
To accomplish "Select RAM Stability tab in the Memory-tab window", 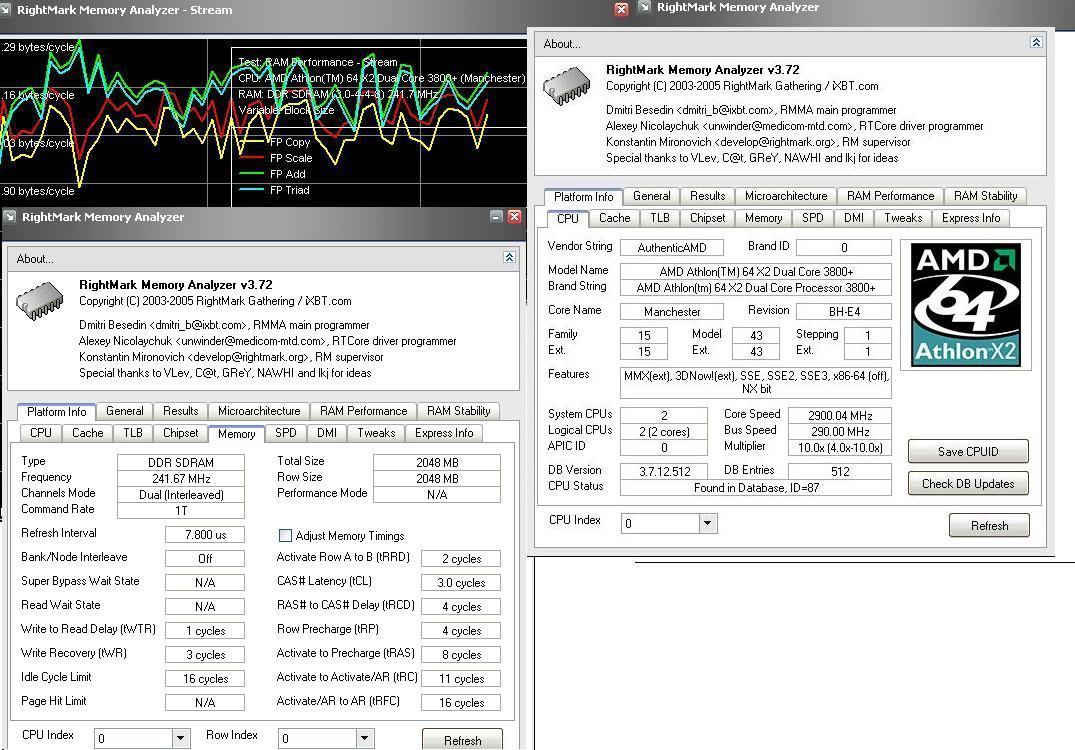I will tap(459, 411).
